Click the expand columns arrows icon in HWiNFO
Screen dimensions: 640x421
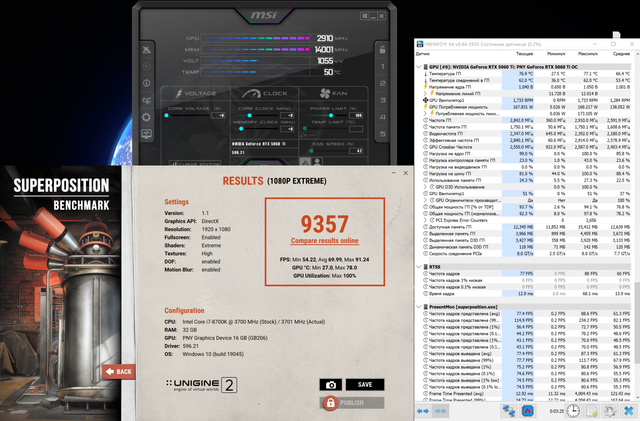(423, 411)
